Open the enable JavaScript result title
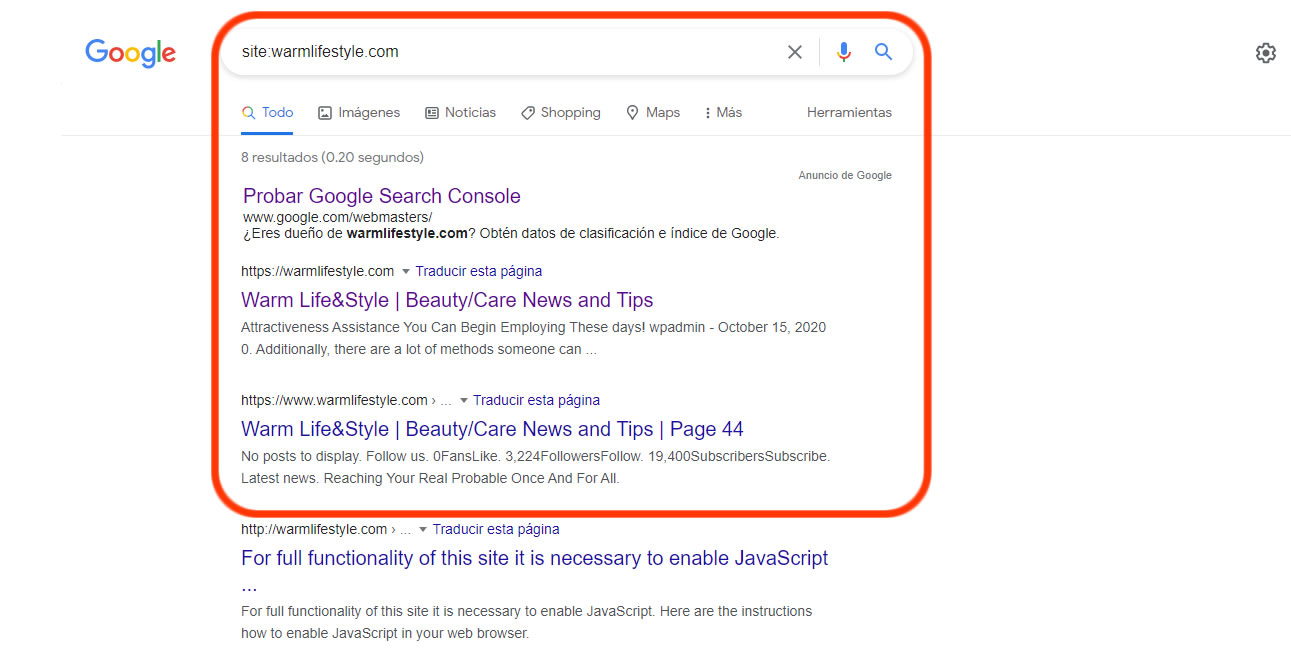This screenshot has height=658, width=1291. 535,570
